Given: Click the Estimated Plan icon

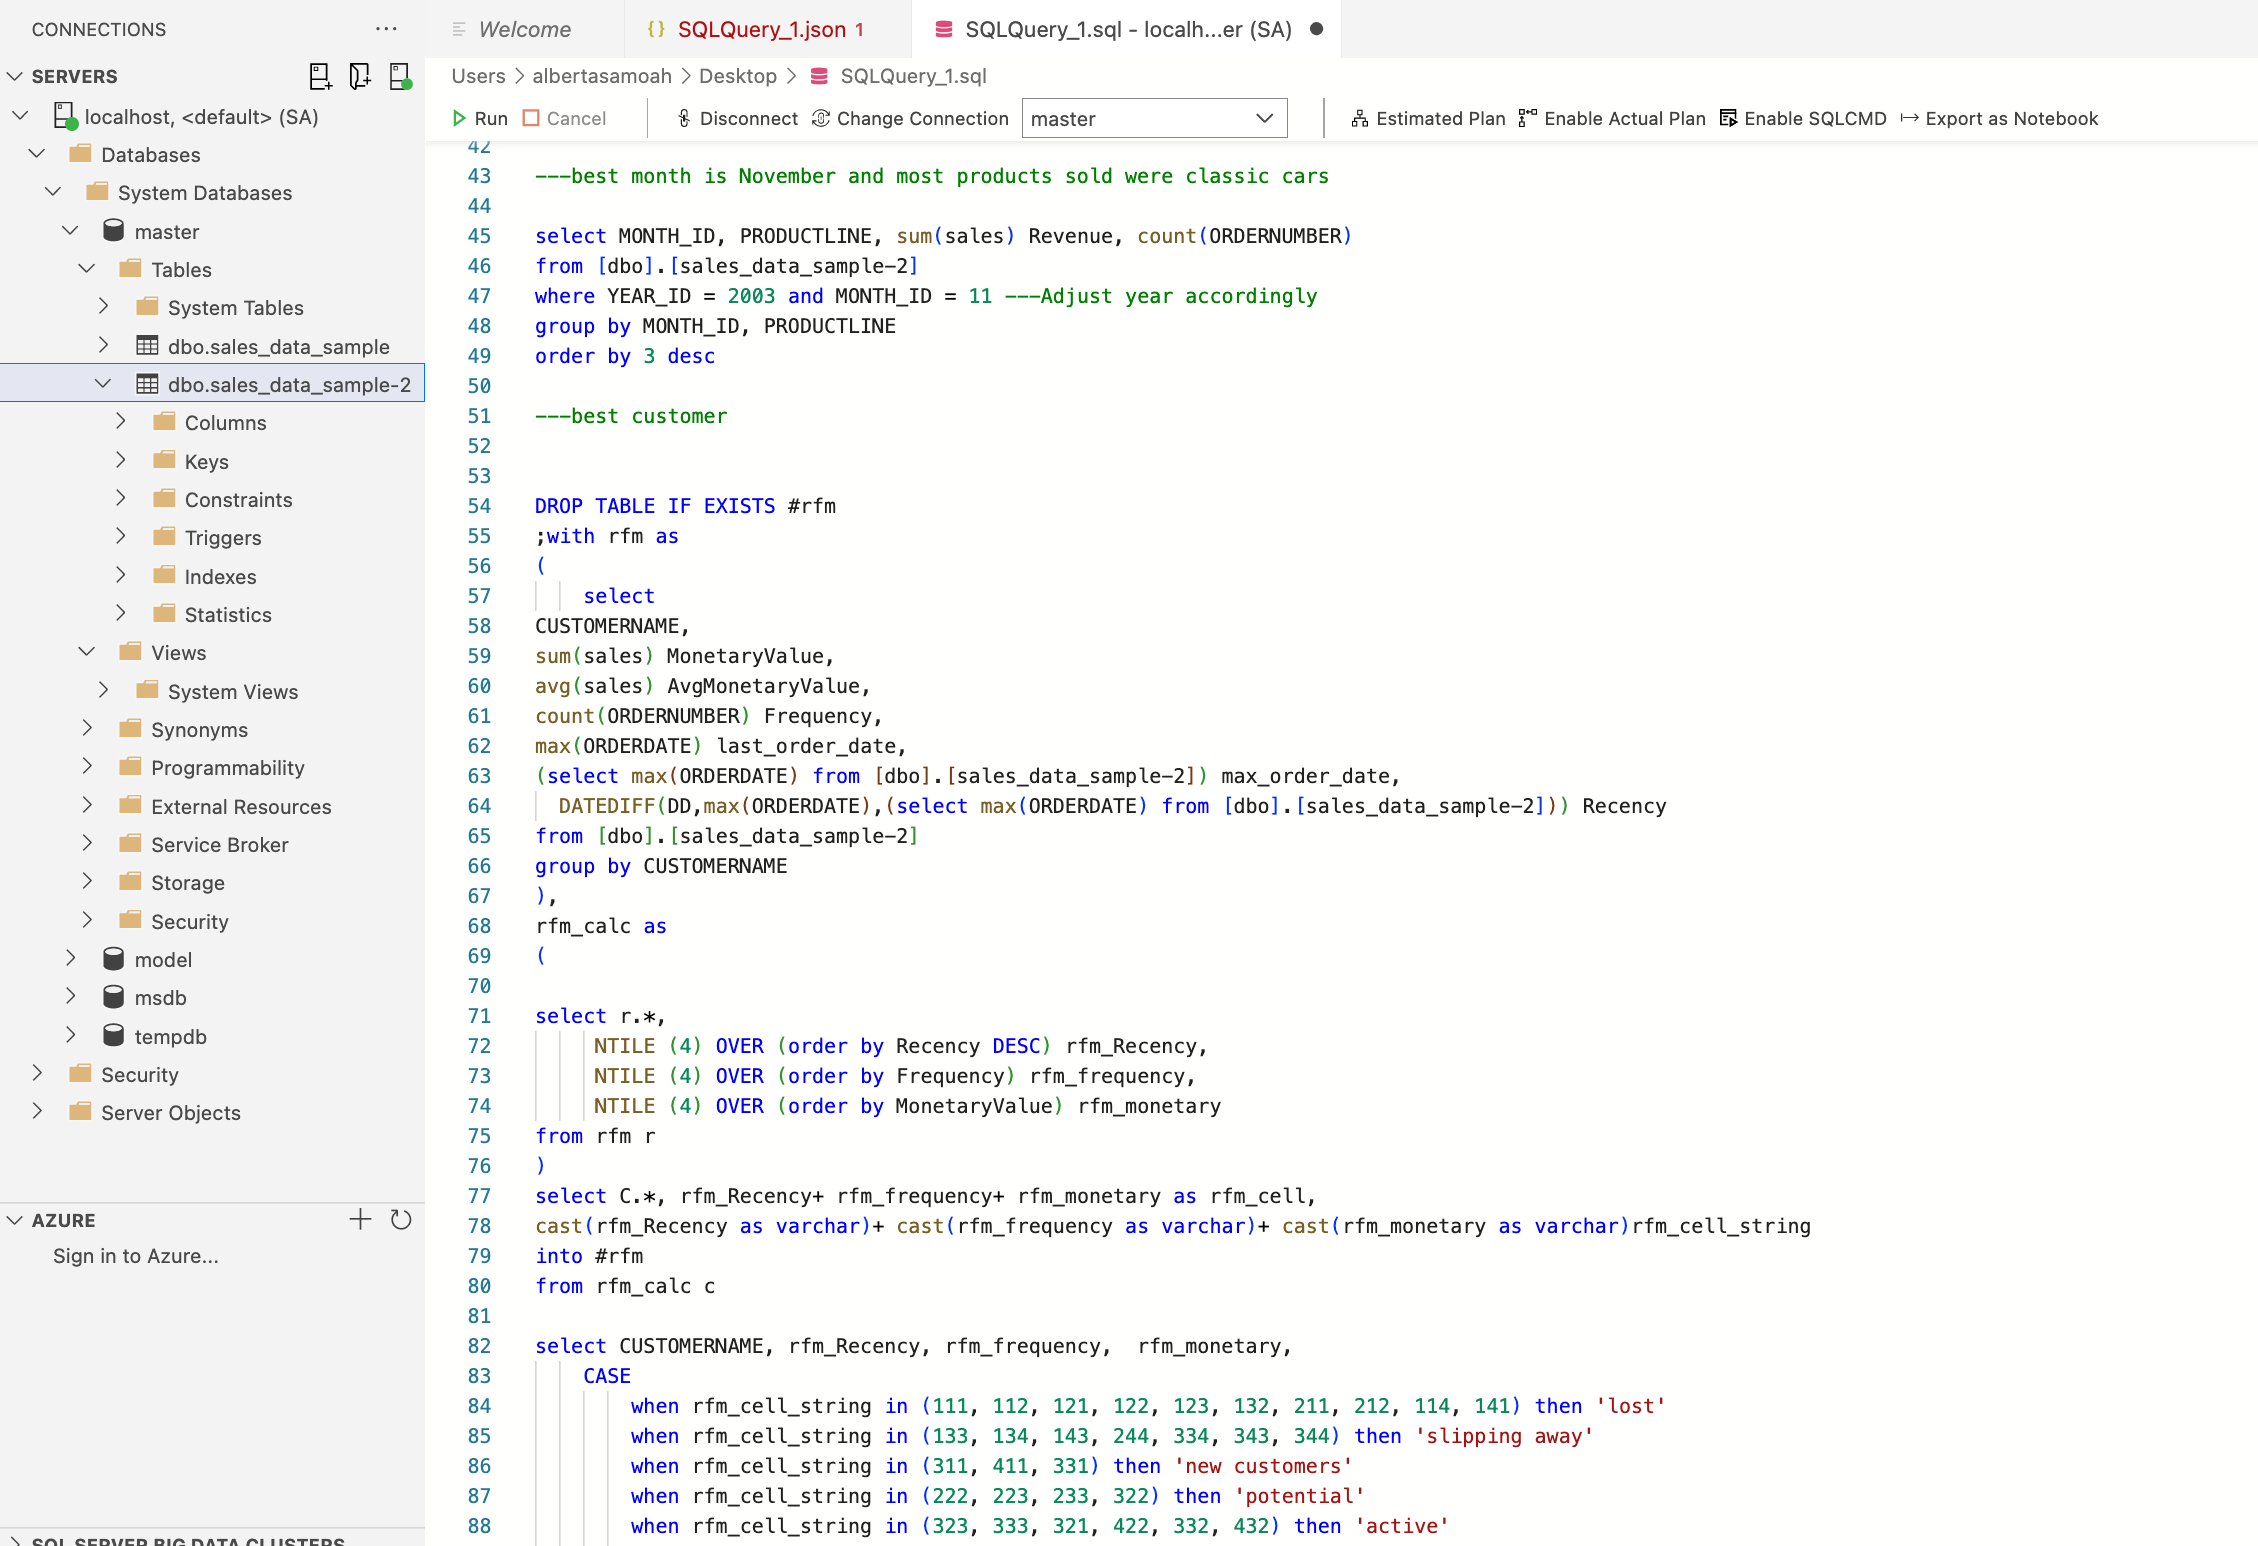Looking at the screenshot, I should pyautogui.click(x=1360, y=118).
